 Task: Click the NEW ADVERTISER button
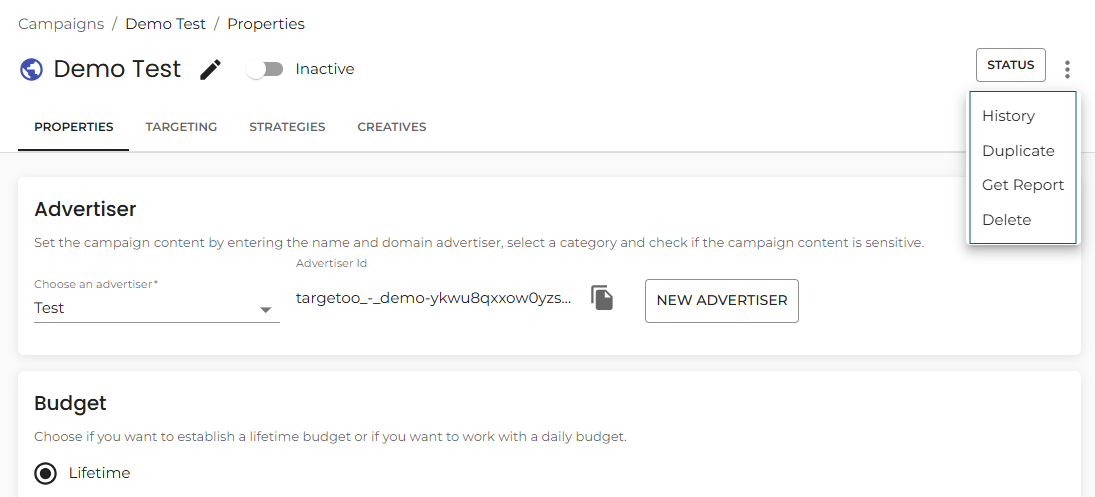721,301
